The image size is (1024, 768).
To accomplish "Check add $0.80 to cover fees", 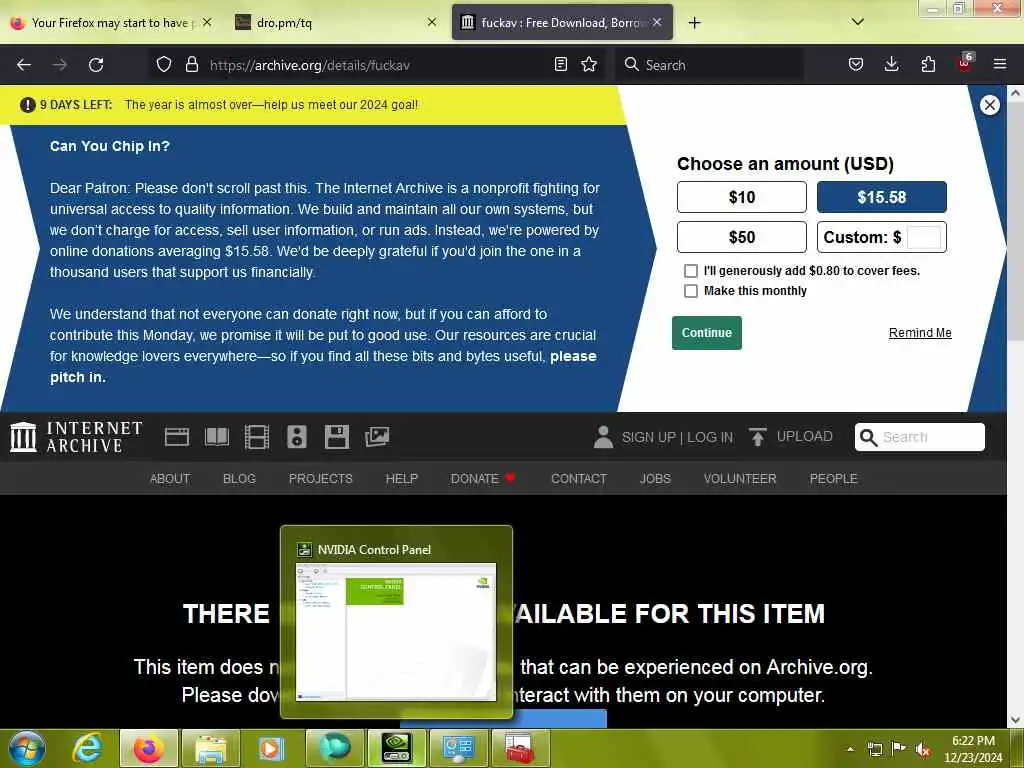I will 690,271.
